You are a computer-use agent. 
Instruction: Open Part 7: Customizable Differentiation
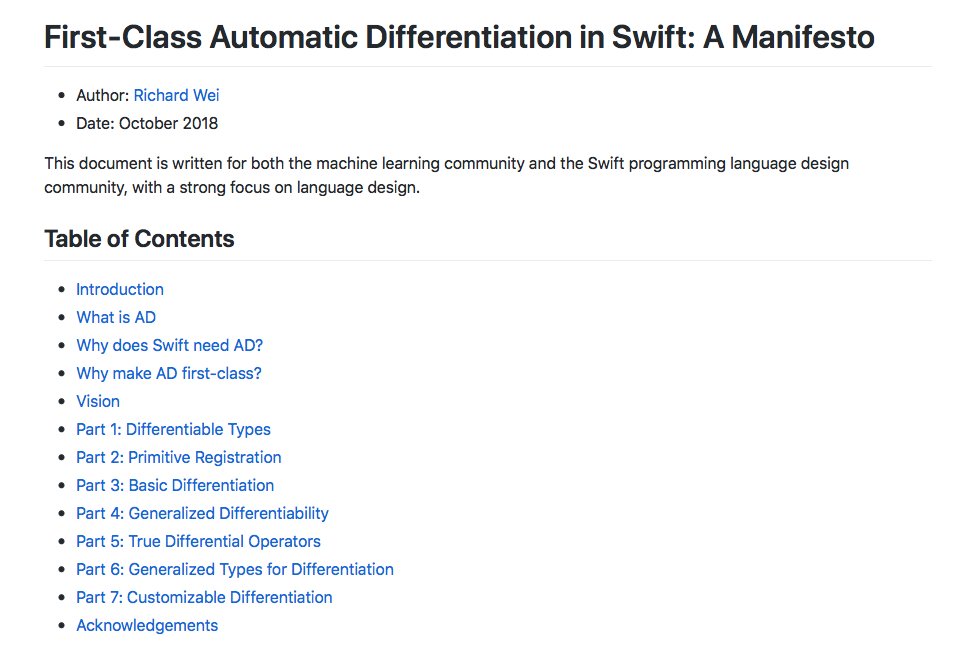click(203, 597)
